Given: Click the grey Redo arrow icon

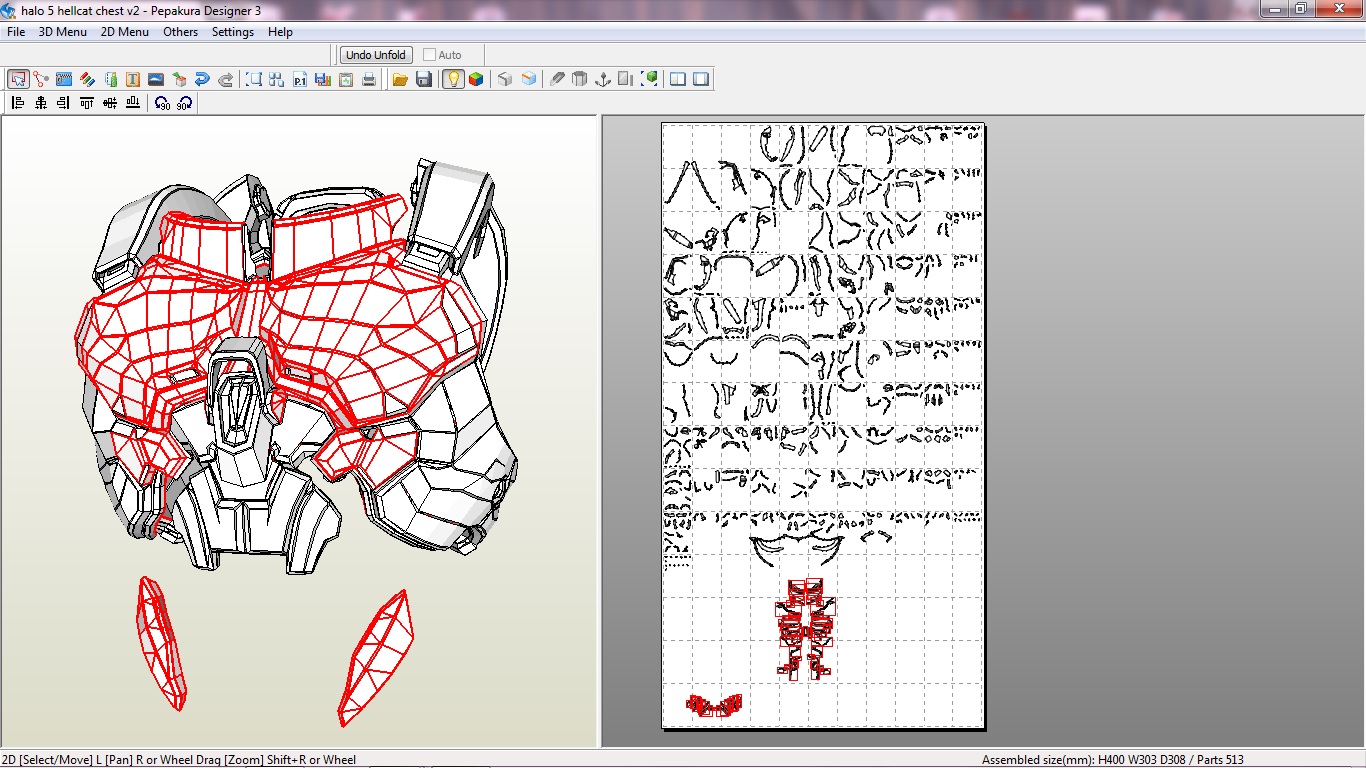Looking at the screenshot, I should [x=225, y=79].
